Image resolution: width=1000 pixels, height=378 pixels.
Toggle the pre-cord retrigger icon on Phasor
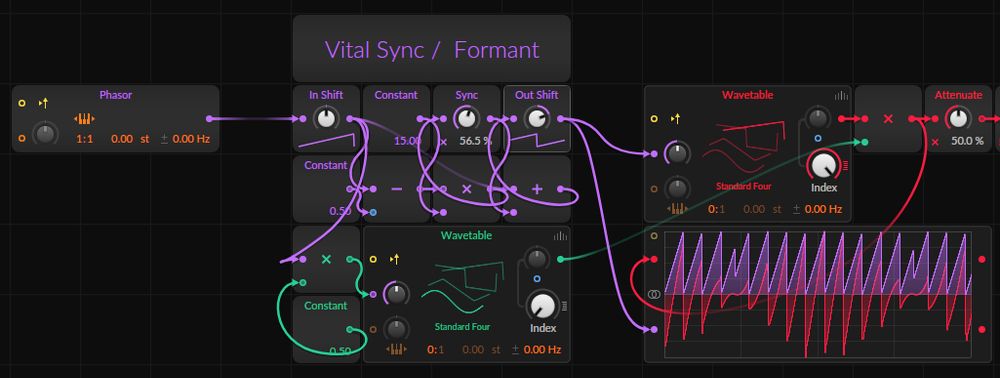pos(43,103)
